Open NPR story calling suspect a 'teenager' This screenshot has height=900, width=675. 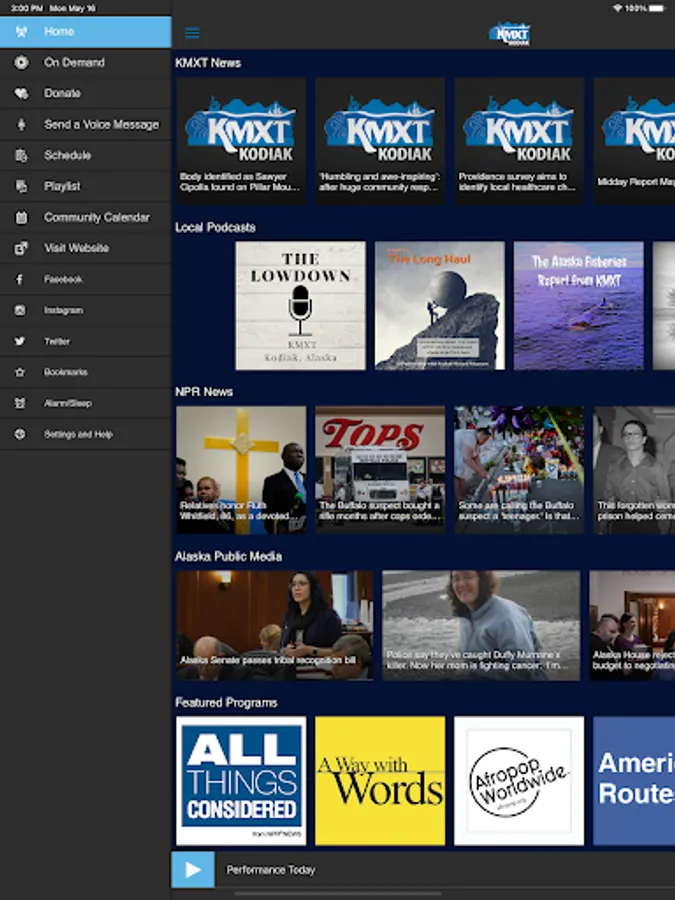coord(519,470)
